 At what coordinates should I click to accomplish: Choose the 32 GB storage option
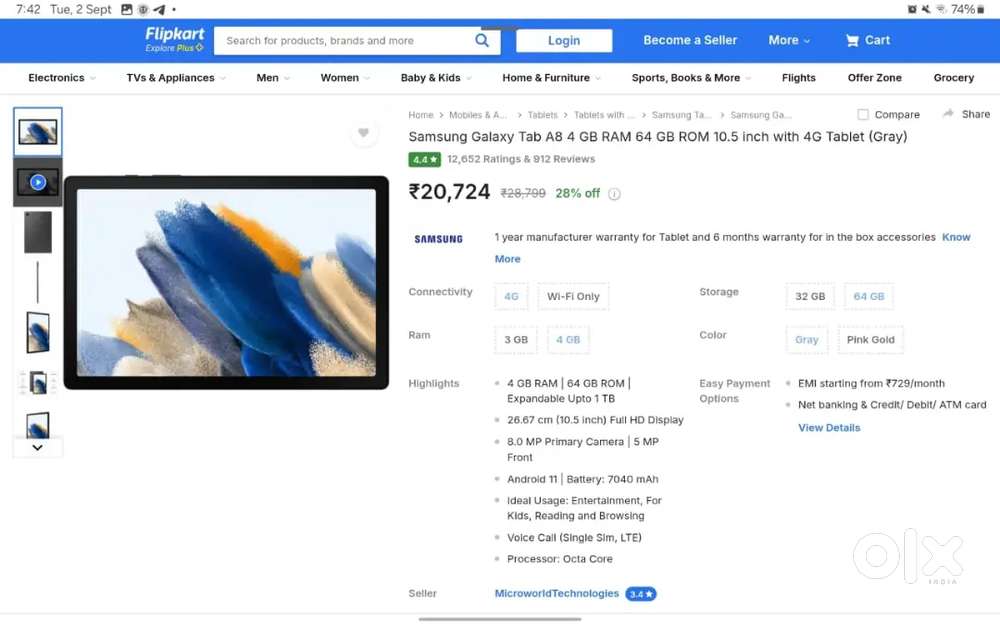pyautogui.click(x=809, y=297)
